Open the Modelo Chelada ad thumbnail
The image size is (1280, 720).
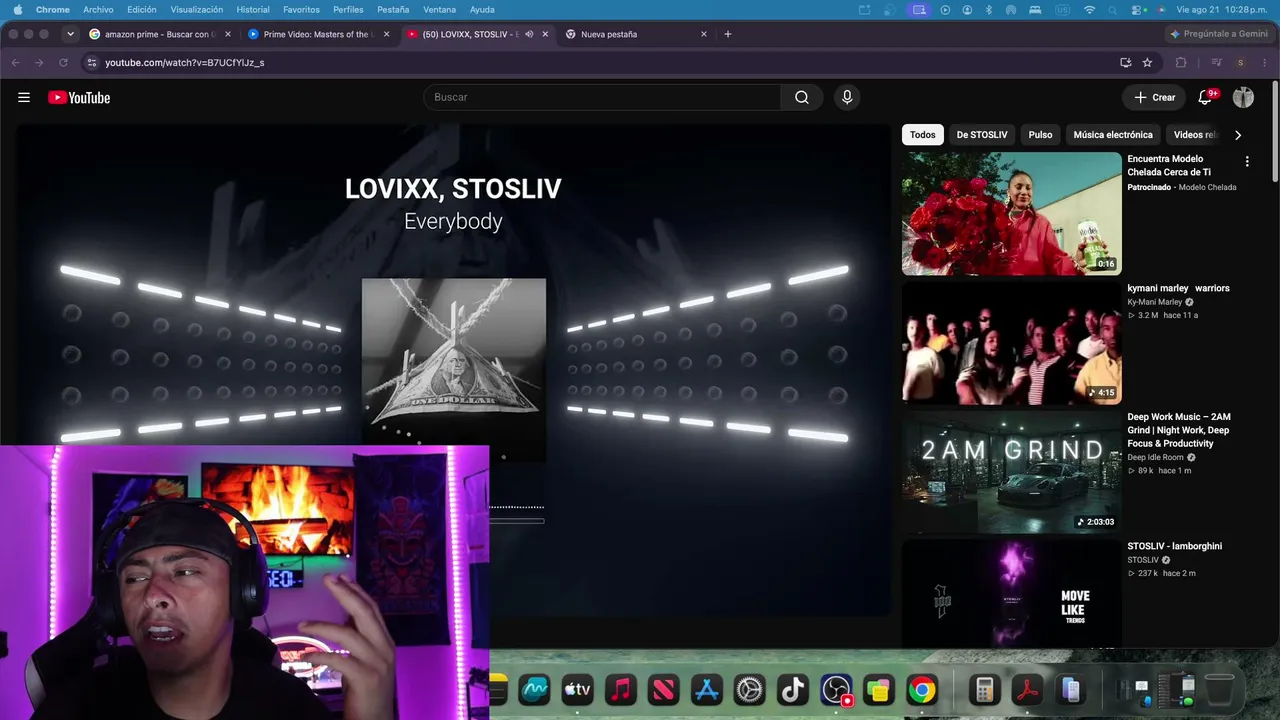pyautogui.click(x=1012, y=214)
